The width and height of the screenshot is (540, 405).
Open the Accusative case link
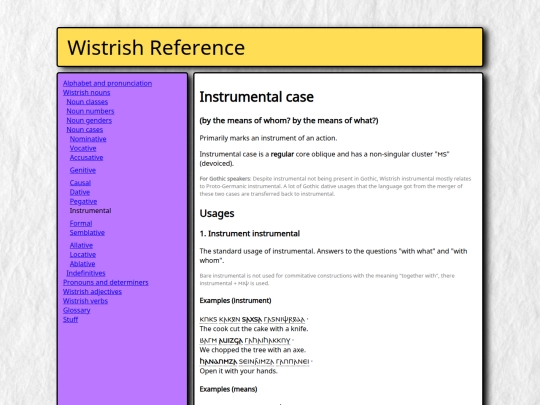click(86, 158)
